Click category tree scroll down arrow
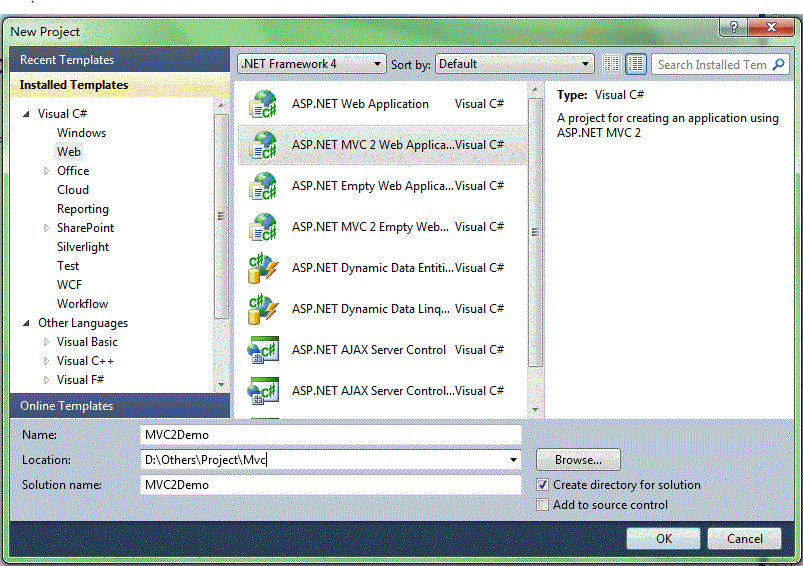The height and width of the screenshot is (566, 803). point(221,384)
